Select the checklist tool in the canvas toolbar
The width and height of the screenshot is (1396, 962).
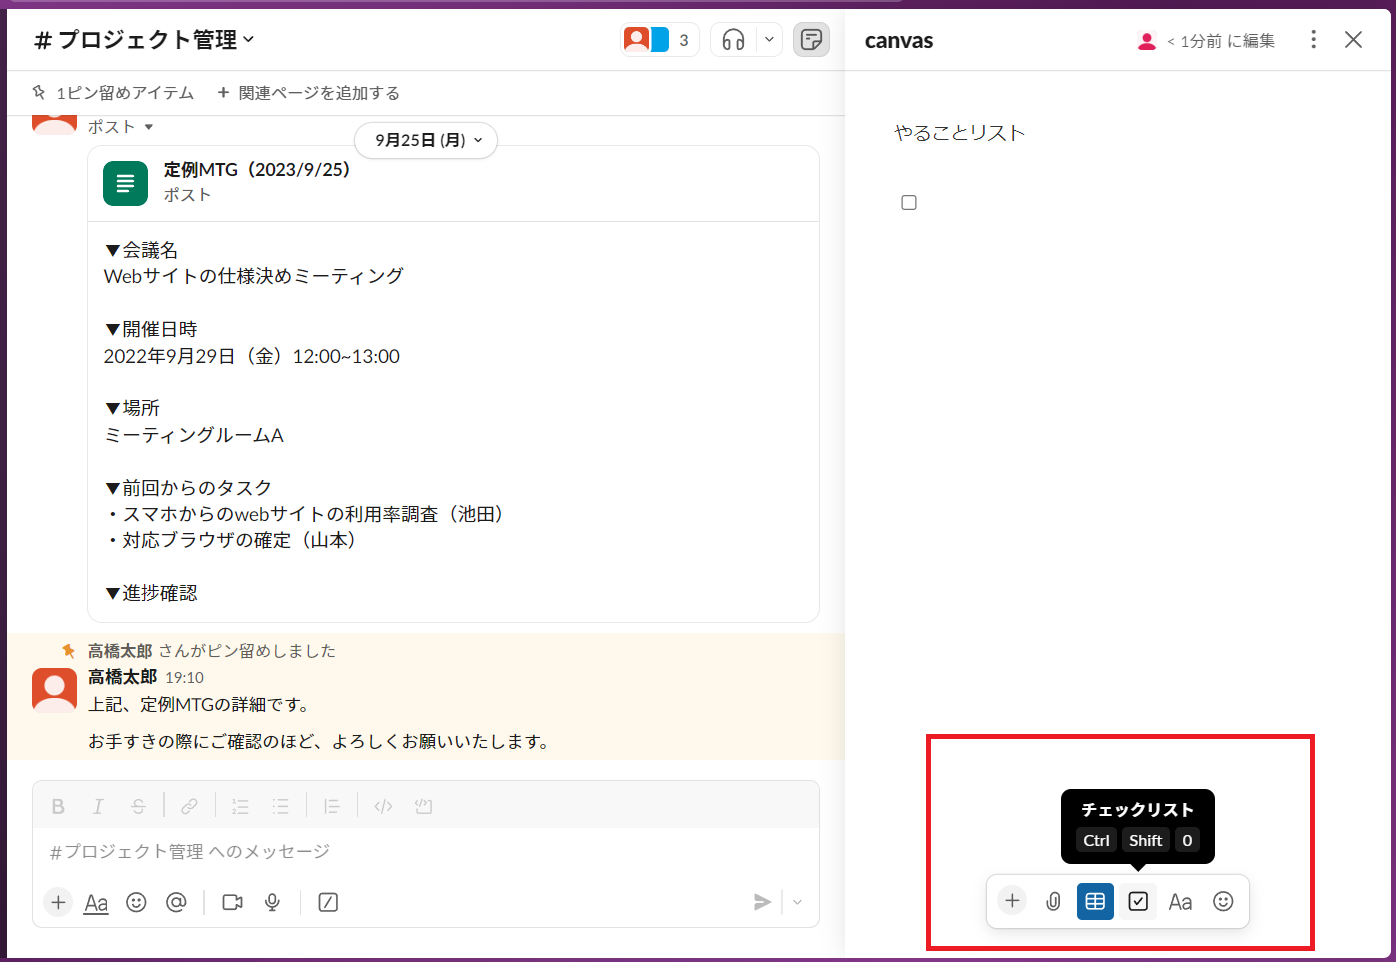point(1137,901)
